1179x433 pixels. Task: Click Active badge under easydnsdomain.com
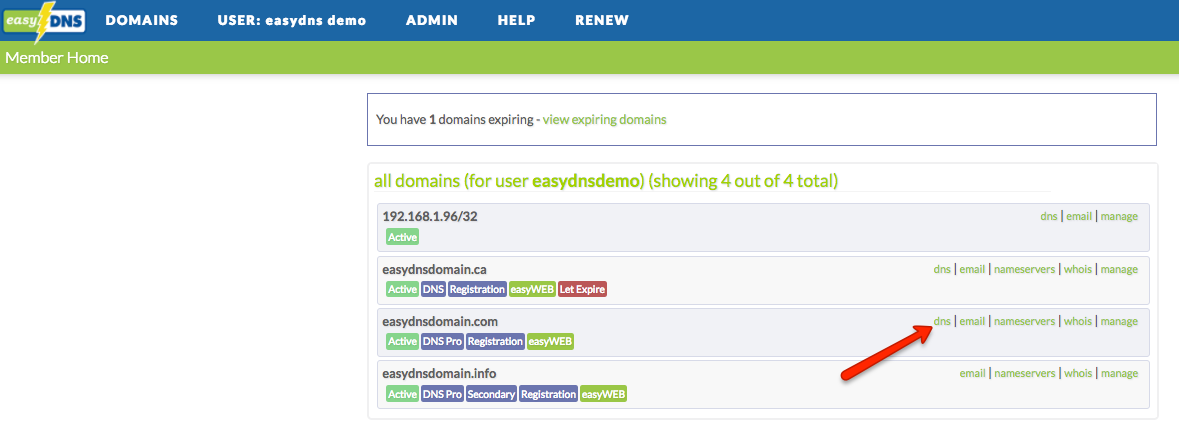coord(402,341)
